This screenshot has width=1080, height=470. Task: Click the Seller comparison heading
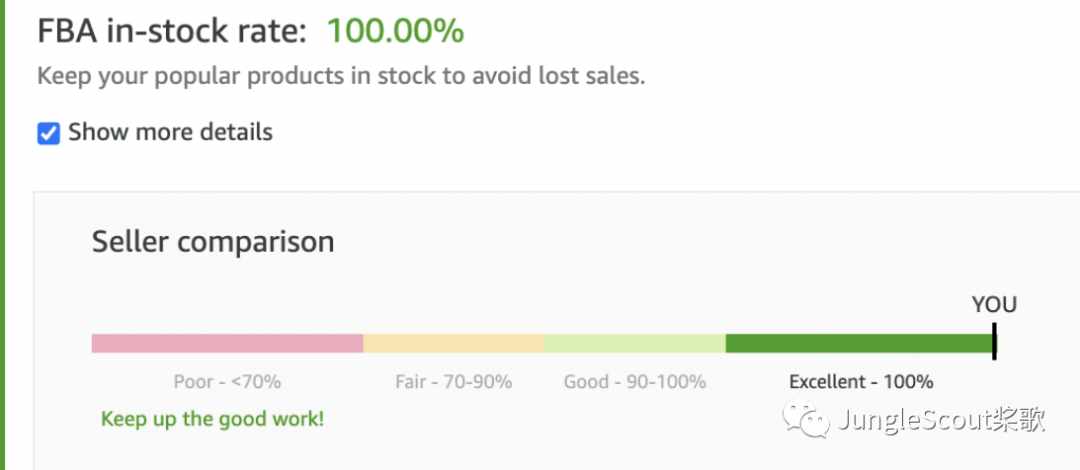[213, 242]
